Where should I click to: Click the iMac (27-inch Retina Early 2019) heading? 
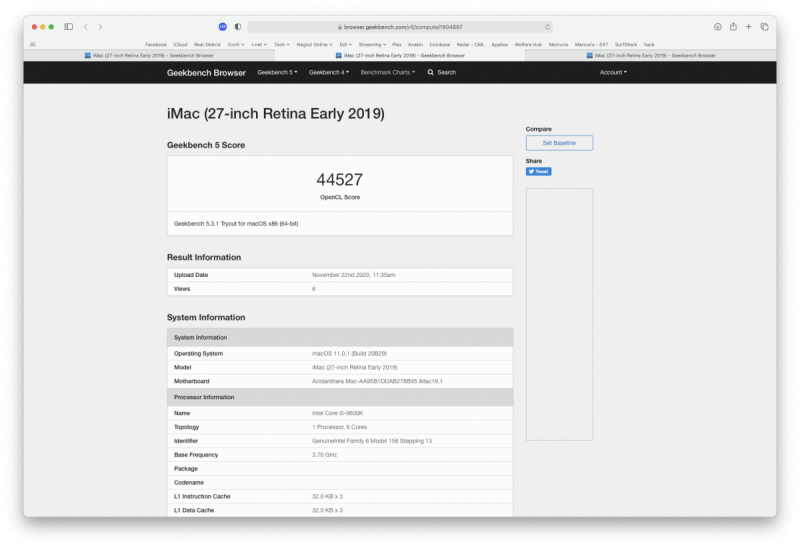276,113
